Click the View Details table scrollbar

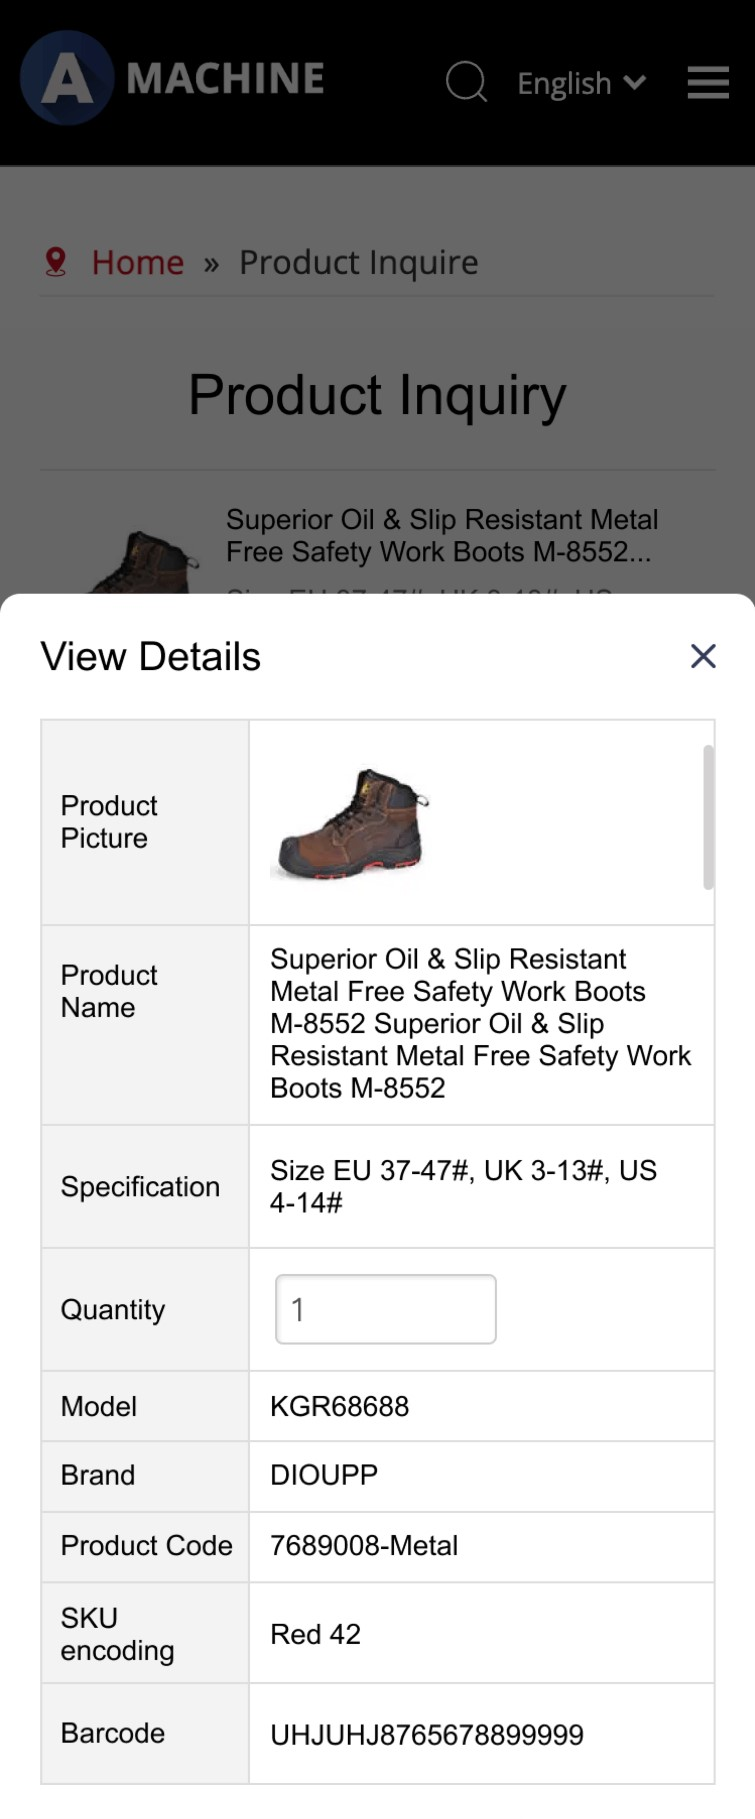tap(708, 816)
